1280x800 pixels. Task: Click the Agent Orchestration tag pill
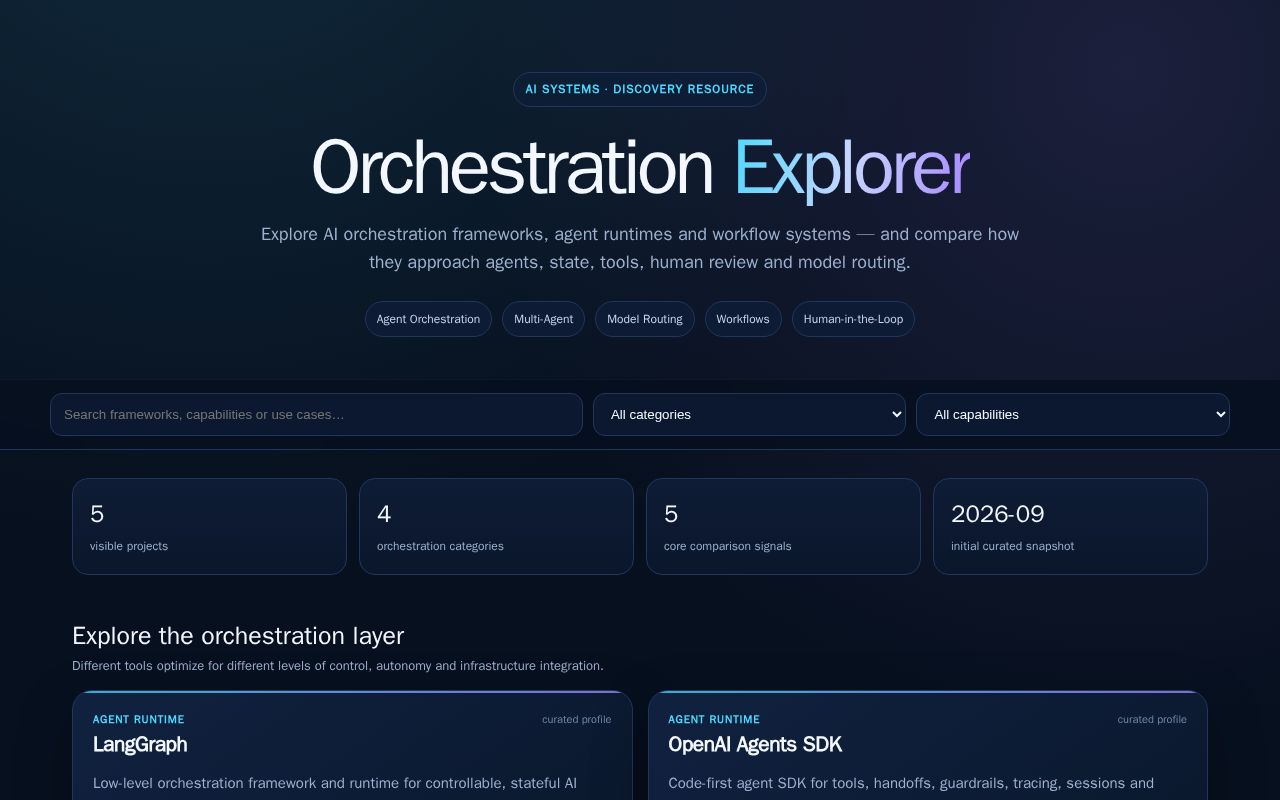tap(428, 319)
